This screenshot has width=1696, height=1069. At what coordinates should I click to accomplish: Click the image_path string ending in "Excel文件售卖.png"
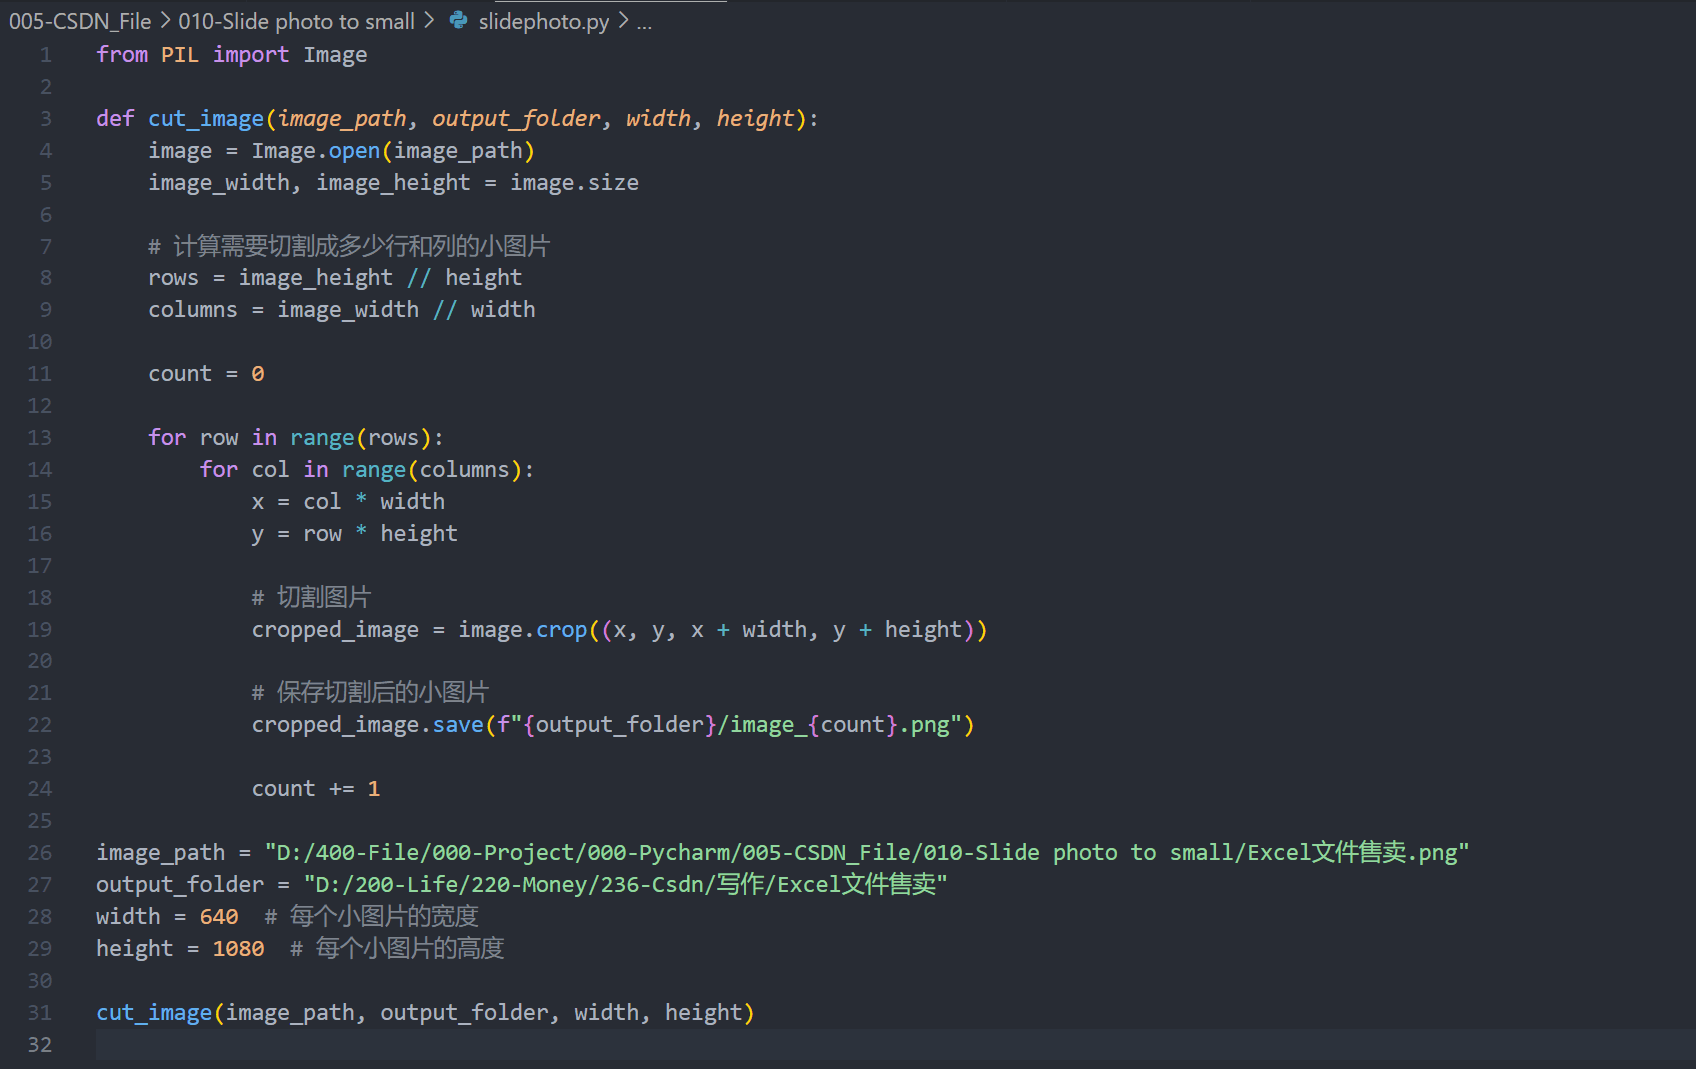point(866,853)
